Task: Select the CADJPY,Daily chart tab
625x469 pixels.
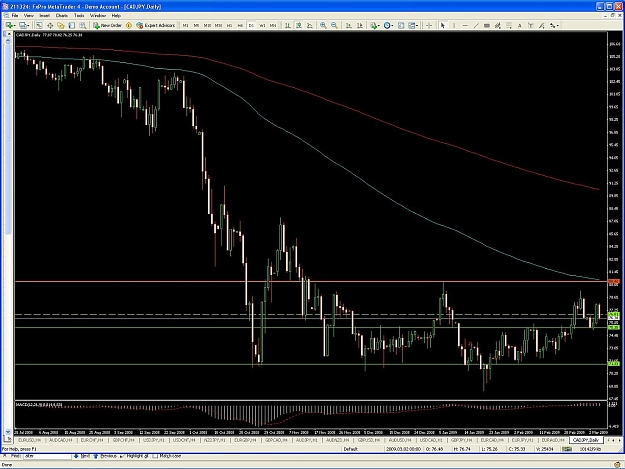Action: pos(586,440)
